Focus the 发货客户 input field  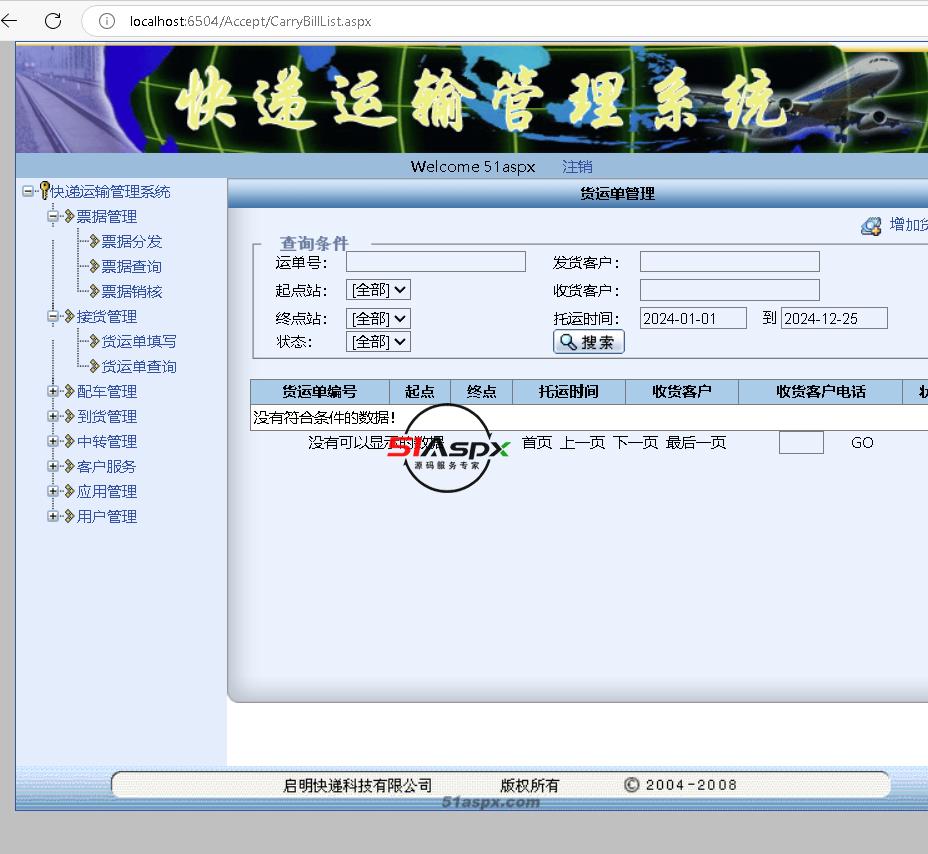[730, 262]
